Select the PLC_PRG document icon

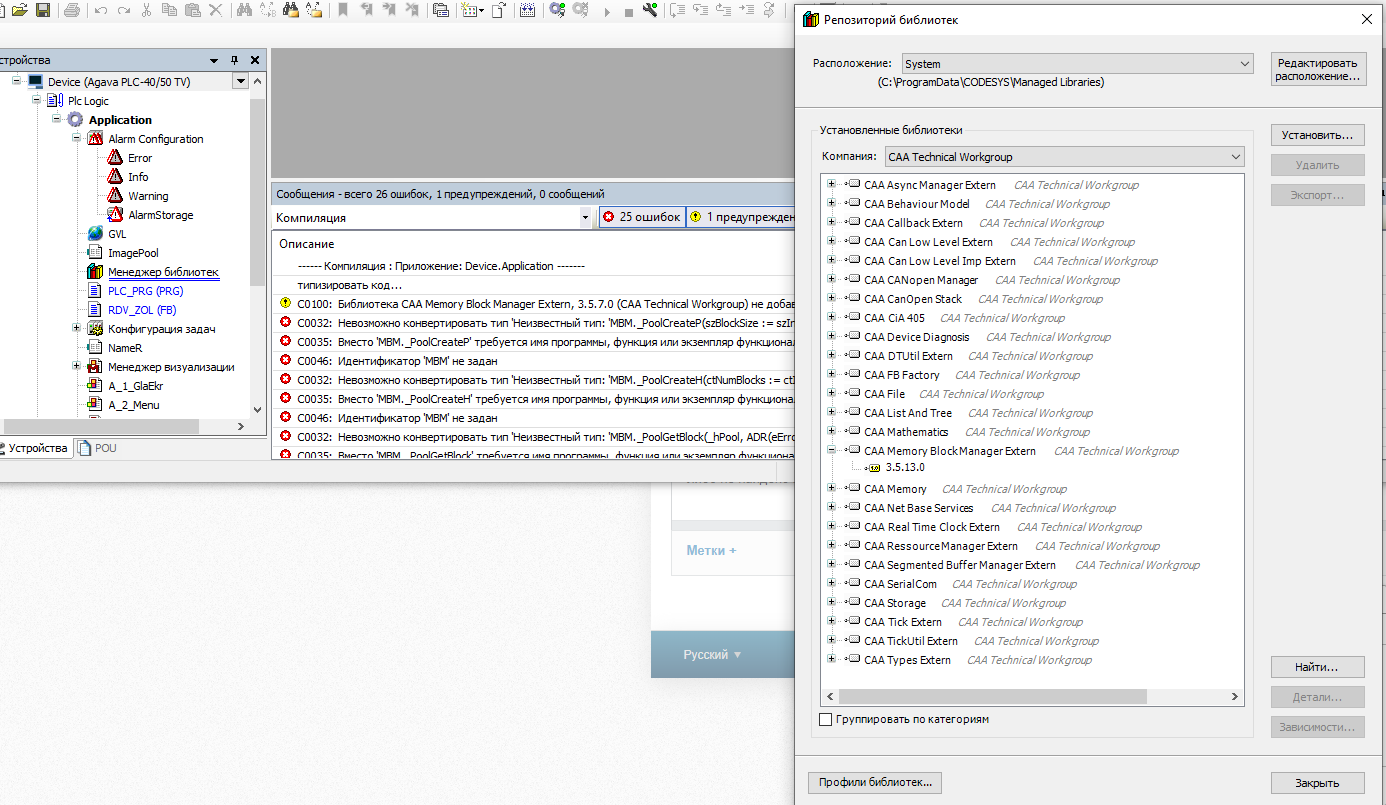coord(95,291)
